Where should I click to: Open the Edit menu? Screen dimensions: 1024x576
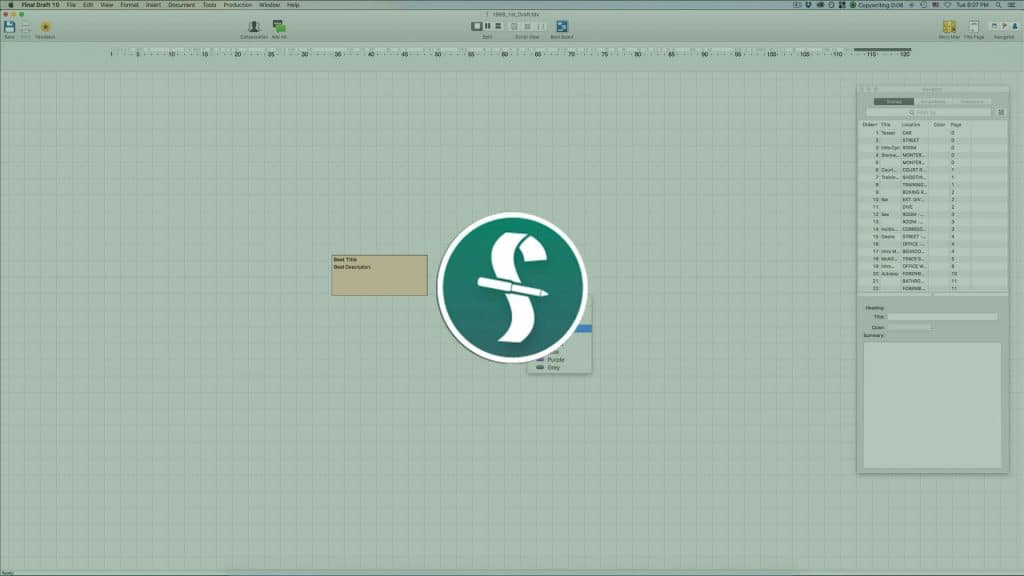88,5
